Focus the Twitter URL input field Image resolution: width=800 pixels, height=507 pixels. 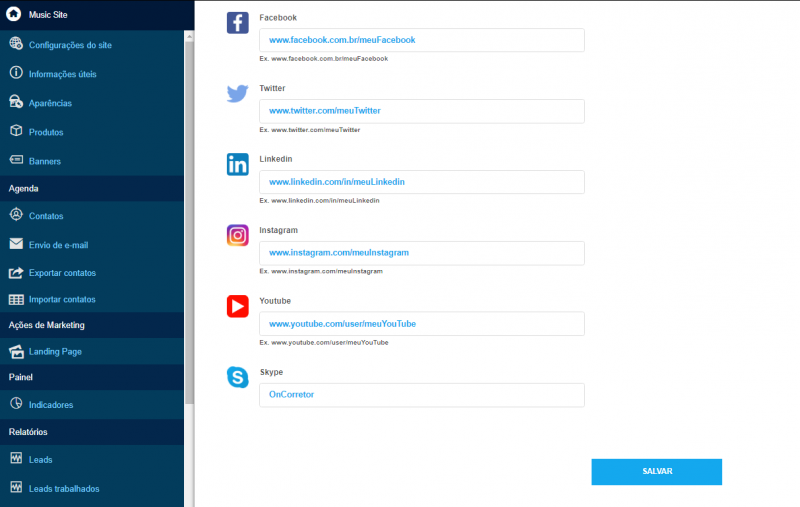click(422, 111)
